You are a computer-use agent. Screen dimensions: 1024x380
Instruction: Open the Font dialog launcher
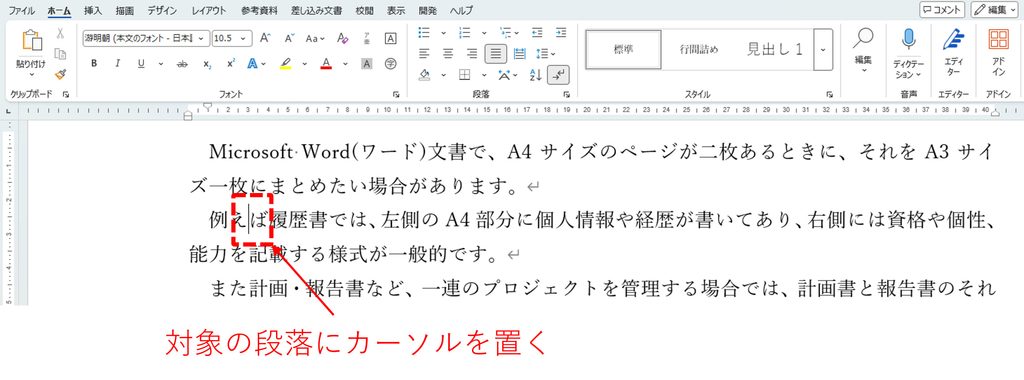(x=396, y=95)
